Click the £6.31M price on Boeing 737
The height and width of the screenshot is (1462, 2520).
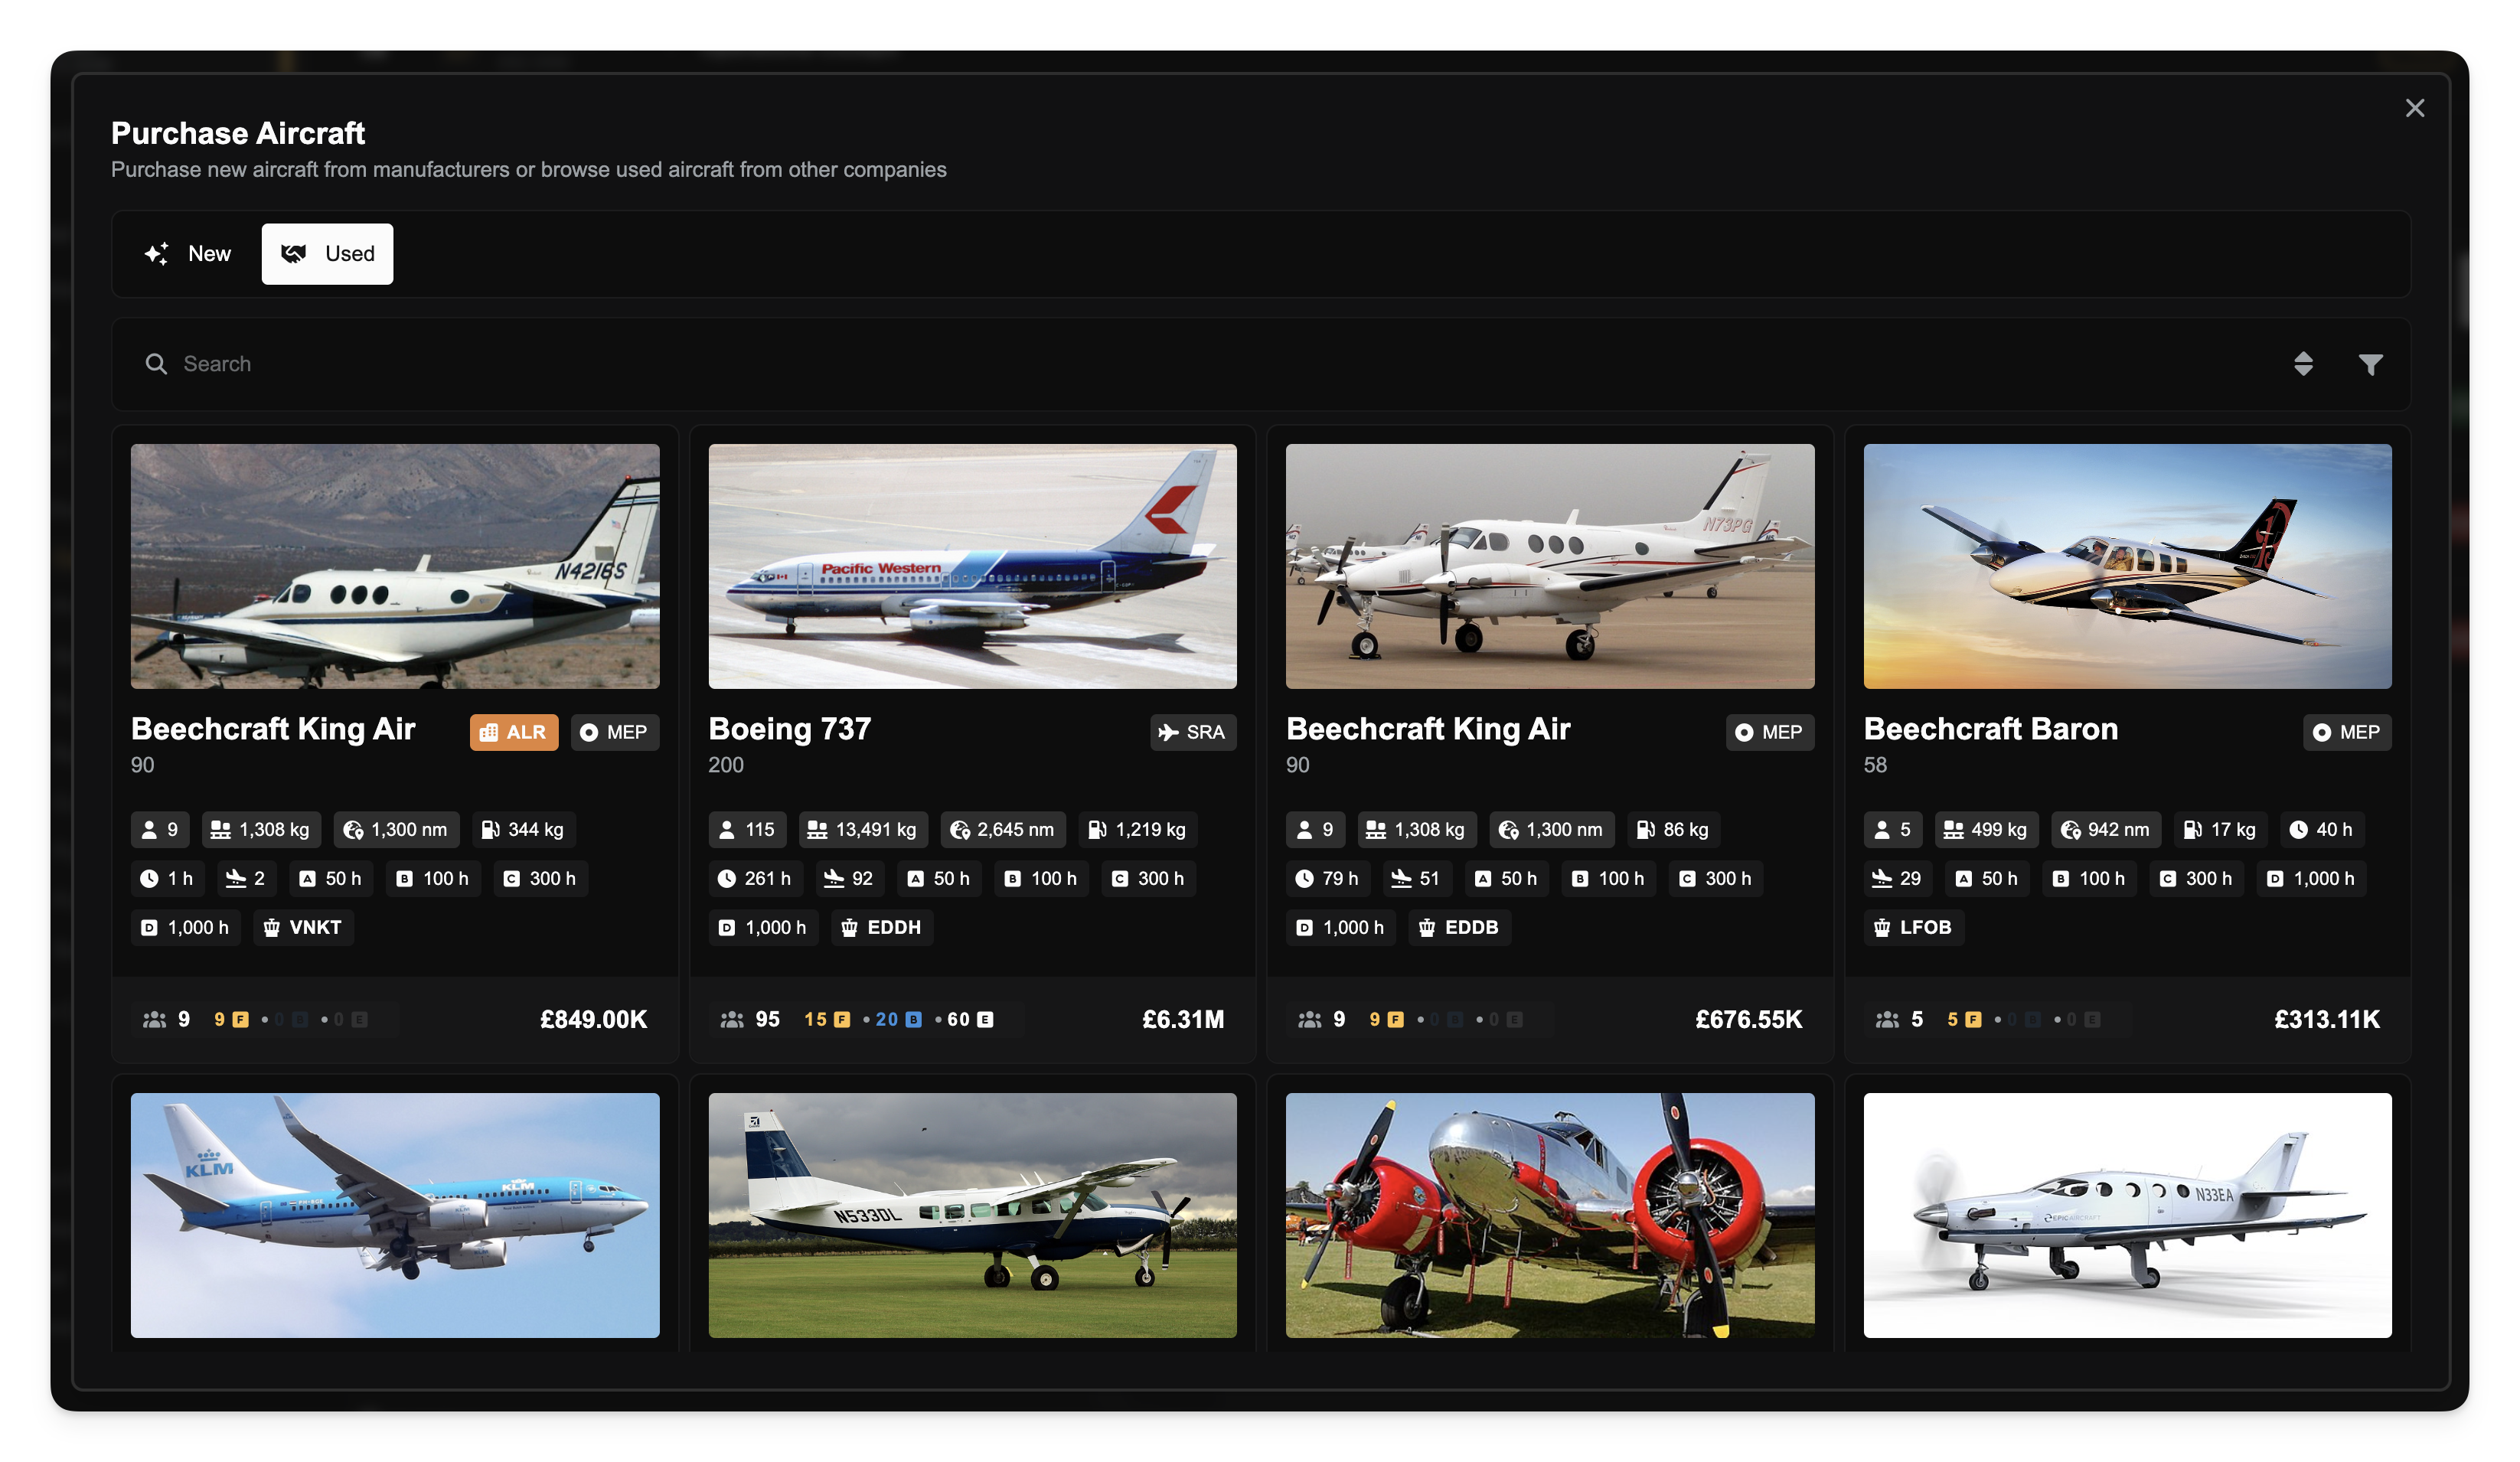pyautogui.click(x=1182, y=1019)
